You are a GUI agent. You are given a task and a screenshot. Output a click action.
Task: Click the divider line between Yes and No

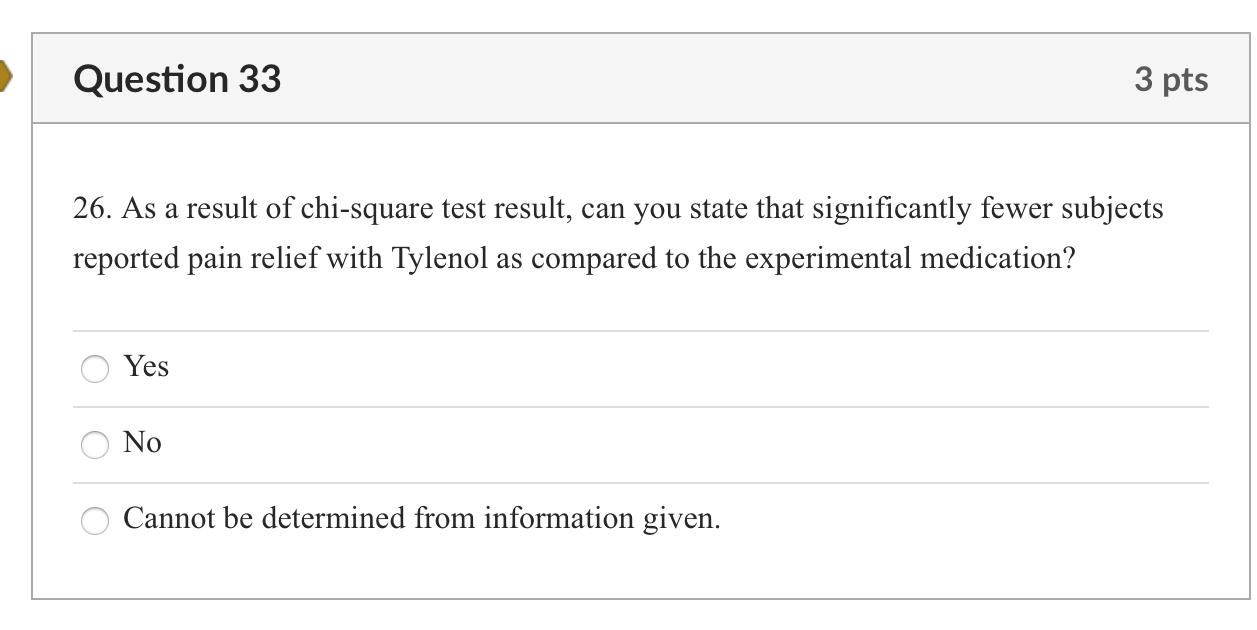(x=640, y=406)
